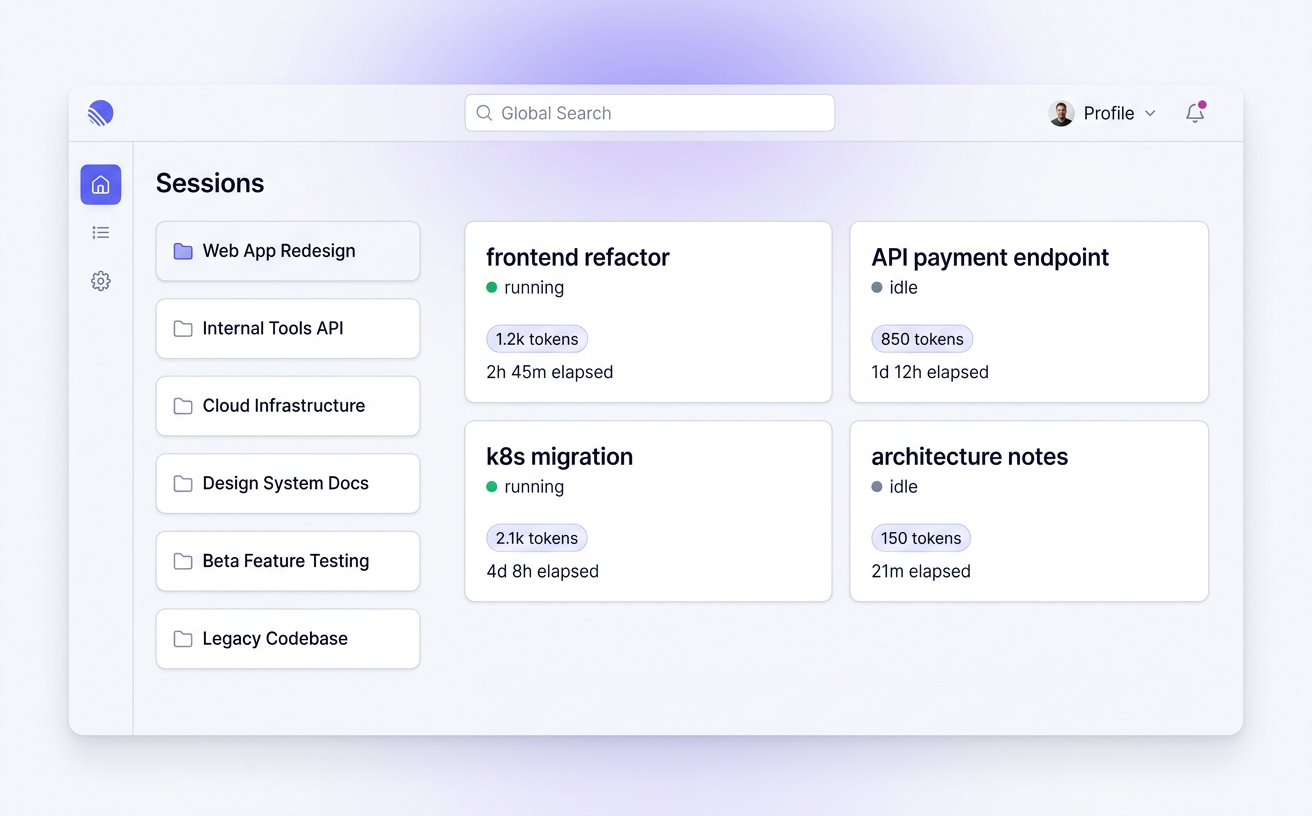Click the 2.1k tokens badge on k8s migration
Image resolution: width=1312 pixels, height=816 pixels.
coord(537,538)
